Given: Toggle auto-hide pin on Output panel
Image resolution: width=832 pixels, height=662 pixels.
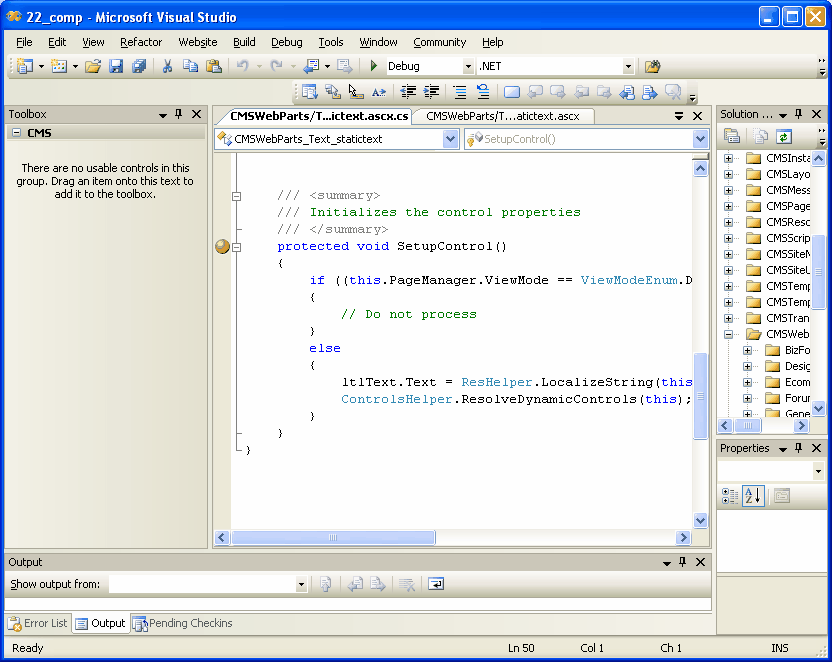Looking at the screenshot, I should click(682, 562).
